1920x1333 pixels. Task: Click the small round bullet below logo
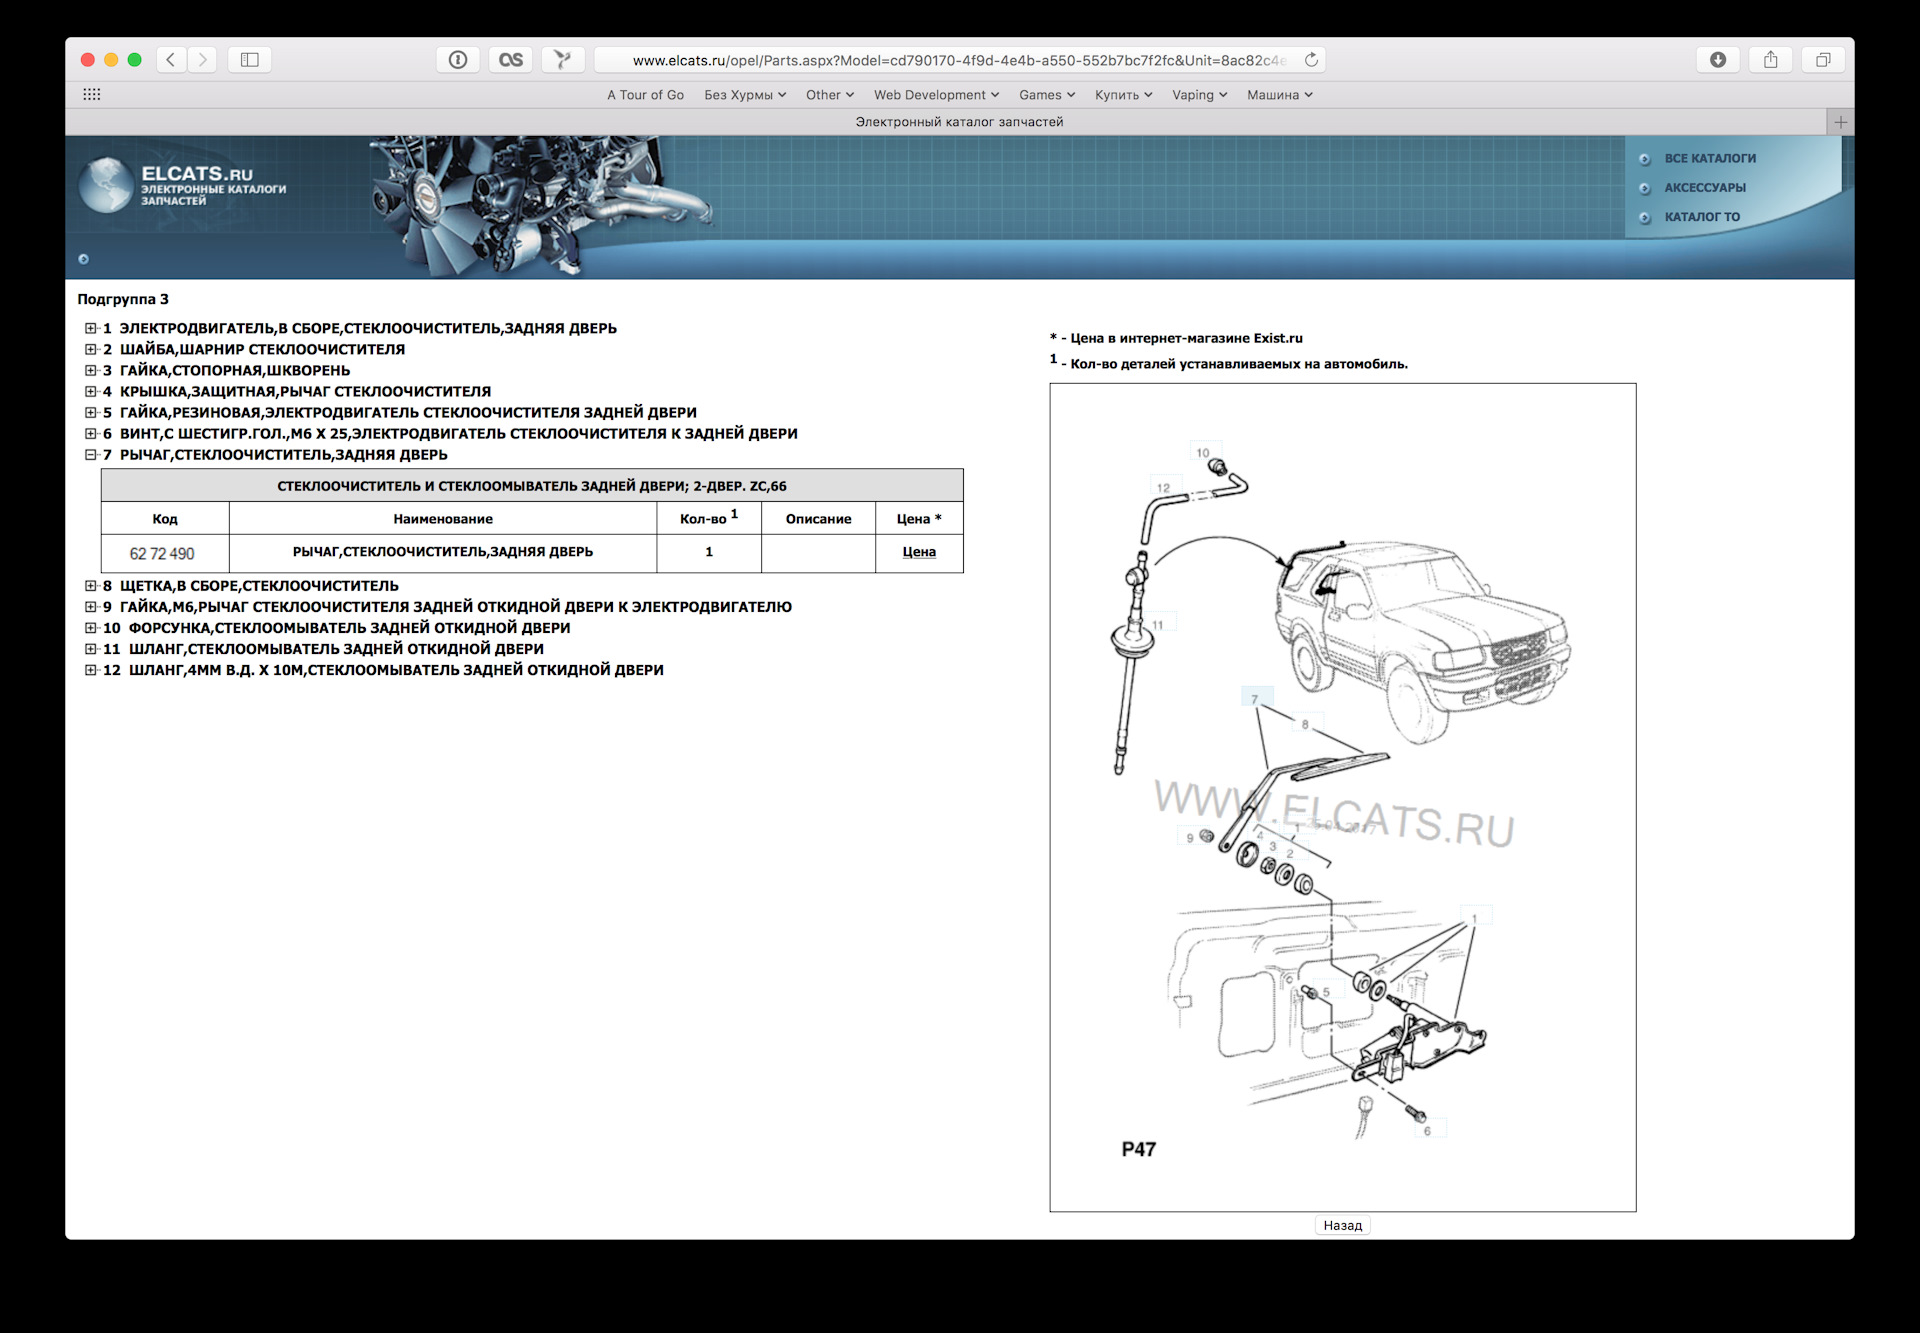click(x=84, y=259)
